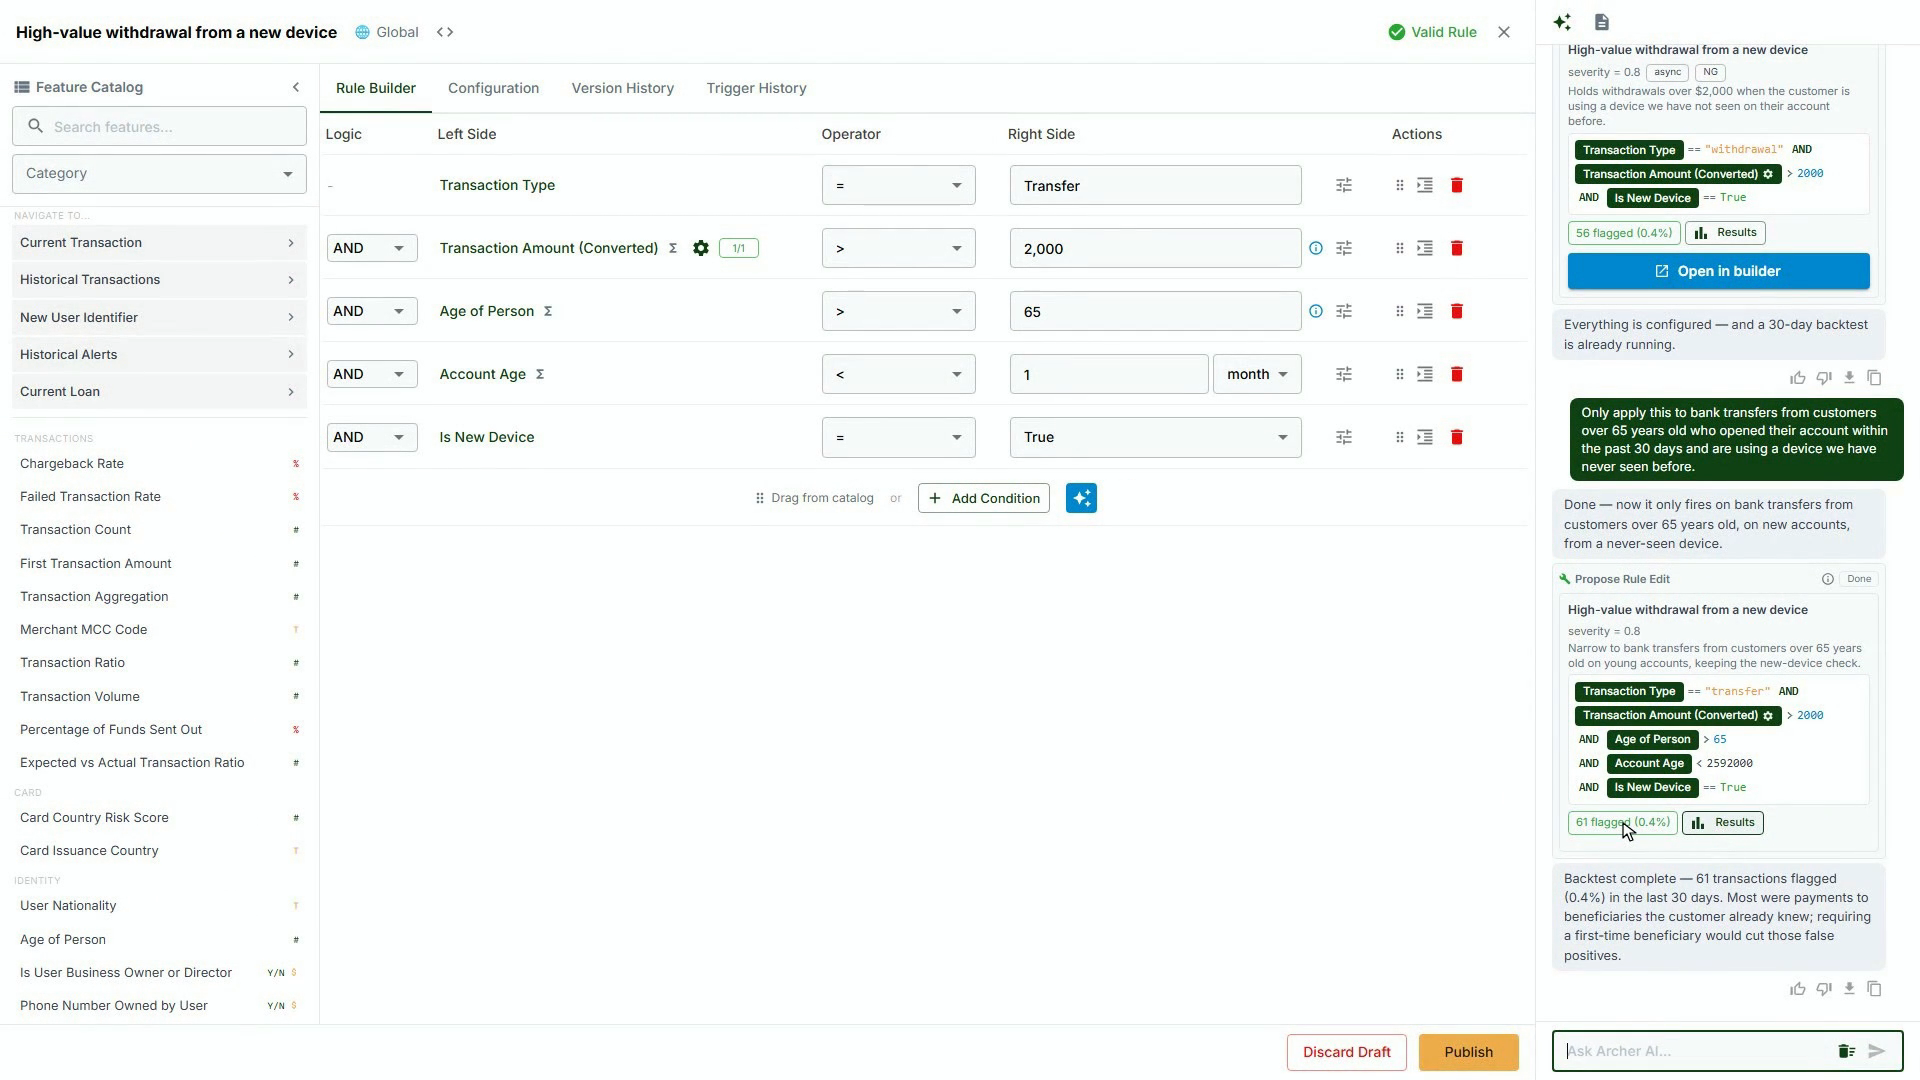The image size is (1920, 1080).
Task: Open the rule in builder from chat
Action: (1718, 271)
